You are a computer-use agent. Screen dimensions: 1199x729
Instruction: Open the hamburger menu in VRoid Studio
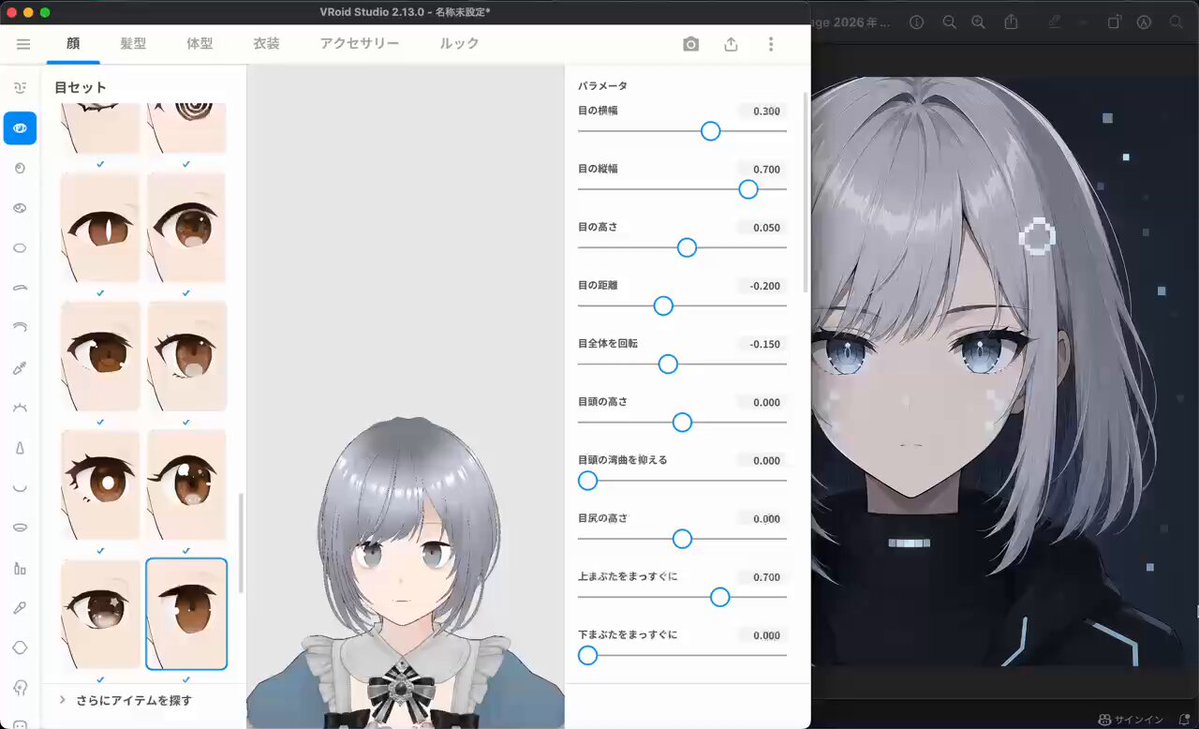pyautogui.click(x=23, y=44)
